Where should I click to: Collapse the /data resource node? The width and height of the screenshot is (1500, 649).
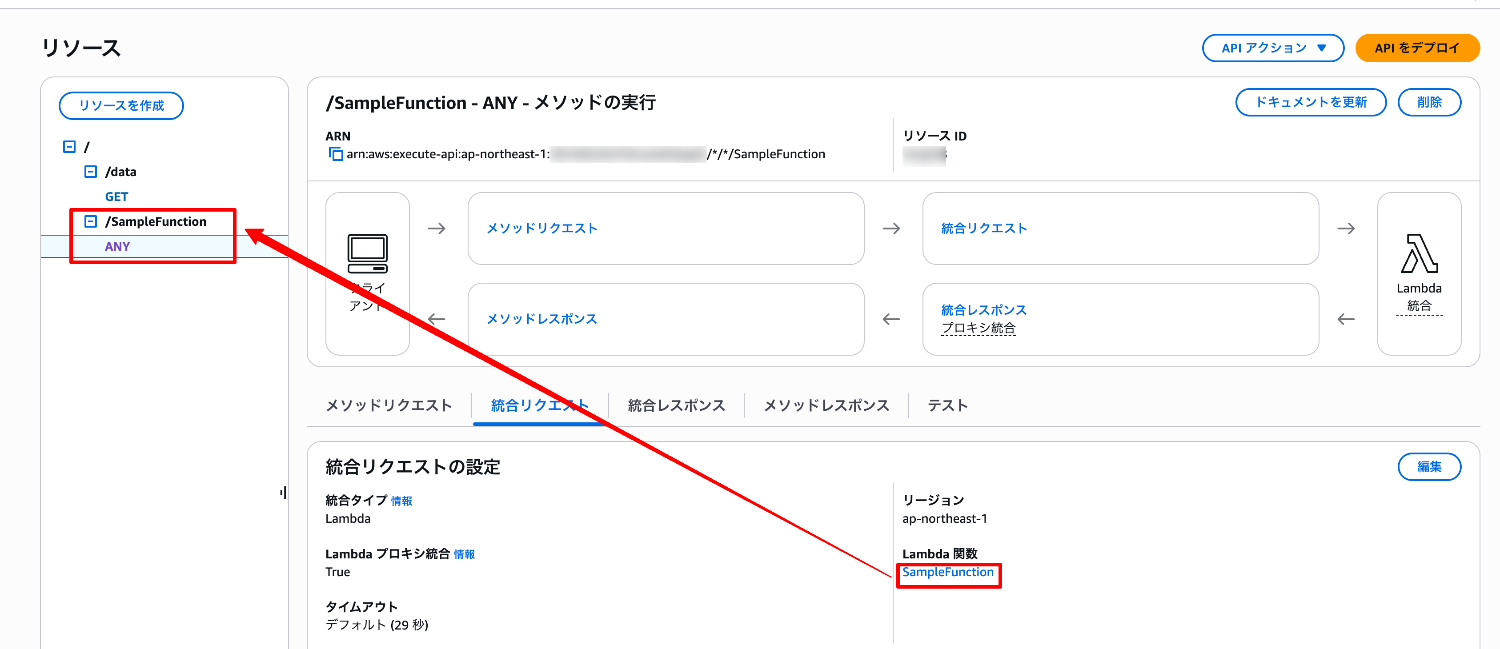coord(90,172)
